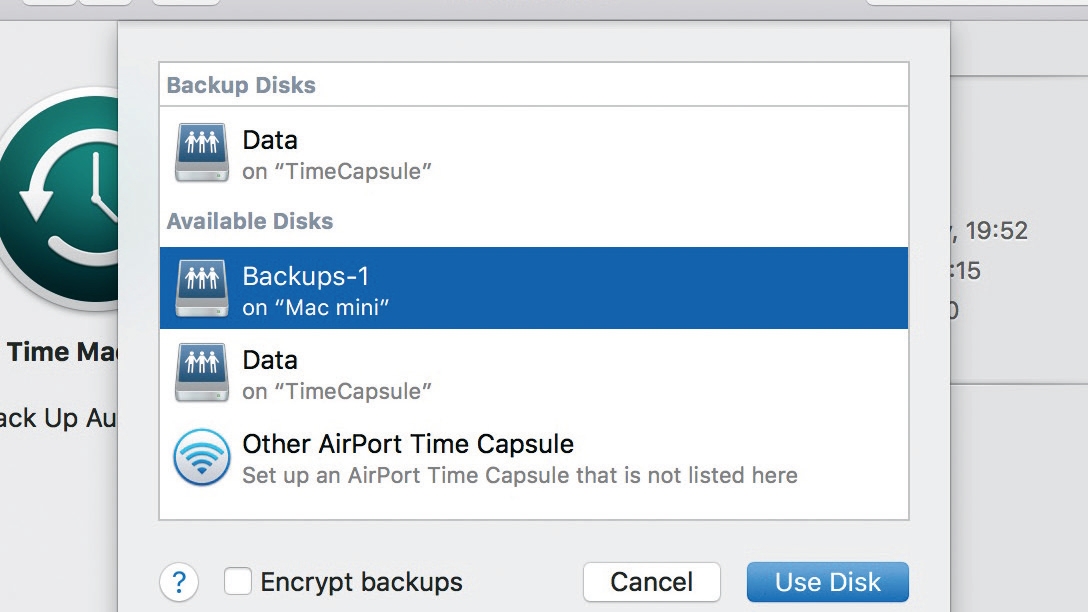The image size is (1088, 612).
Task: Enable the Encrypt backups checkbox
Action: tap(237, 581)
